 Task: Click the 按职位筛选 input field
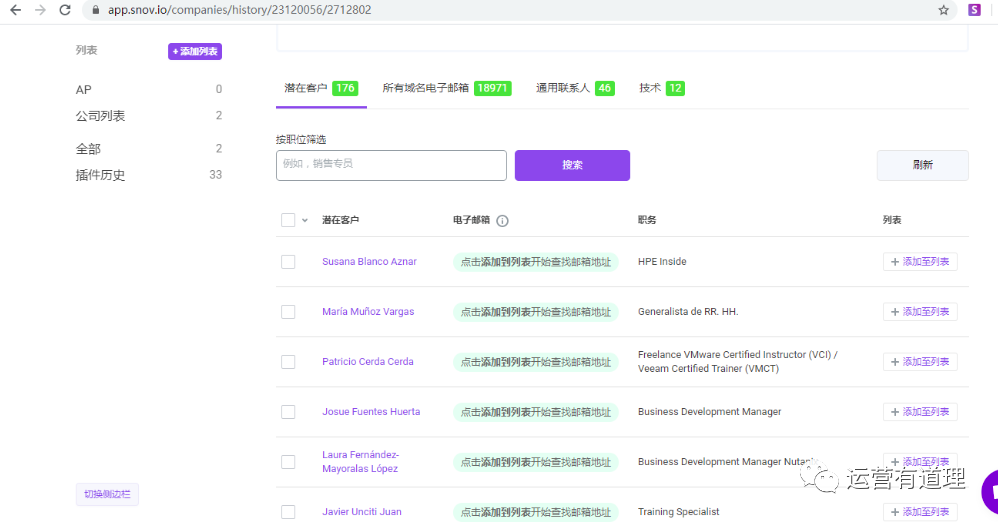(x=391, y=165)
